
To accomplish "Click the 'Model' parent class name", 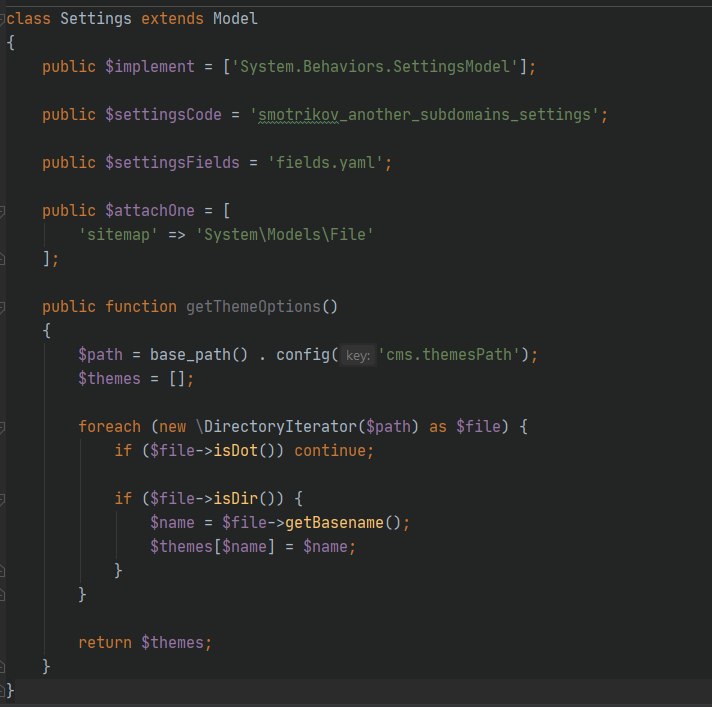I will (x=235, y=19).
